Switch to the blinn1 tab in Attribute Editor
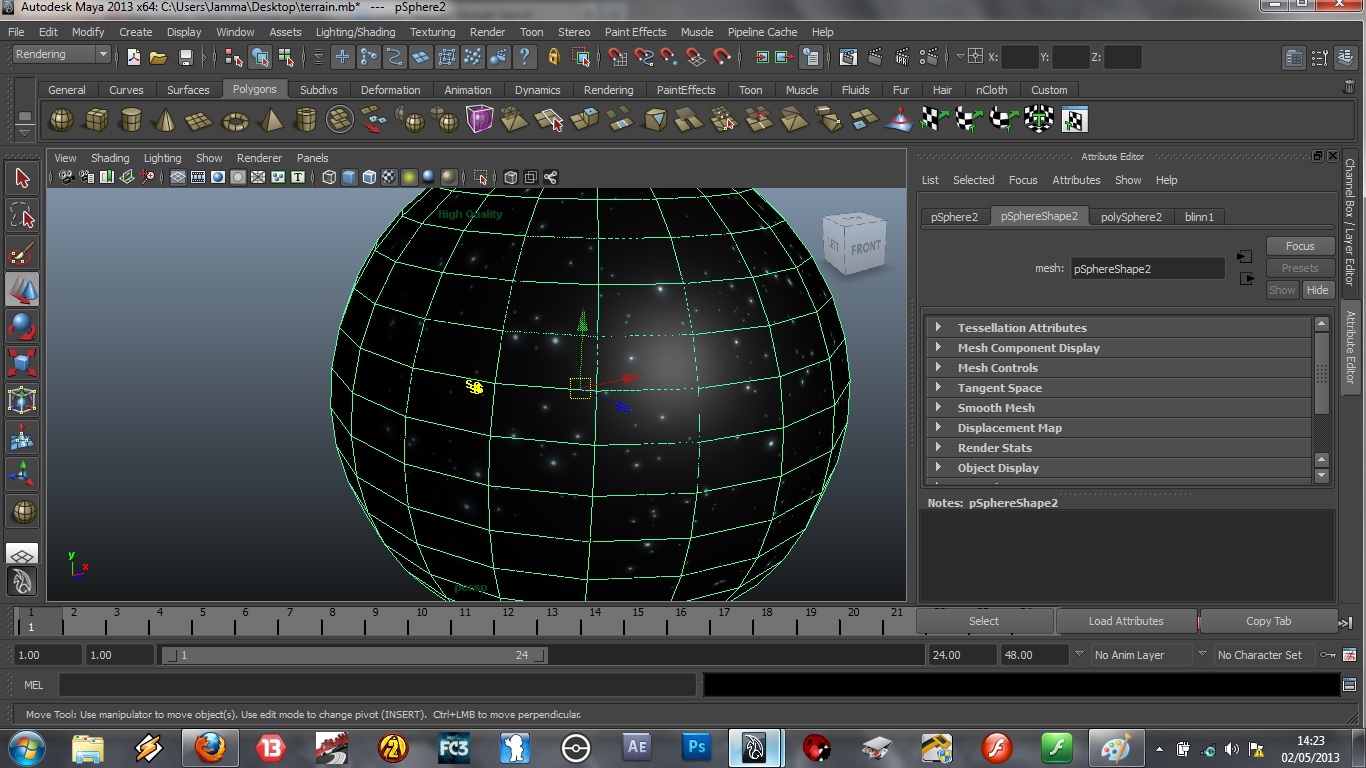The height and width of the screenshot is (768, 1366). (1199, 216)
